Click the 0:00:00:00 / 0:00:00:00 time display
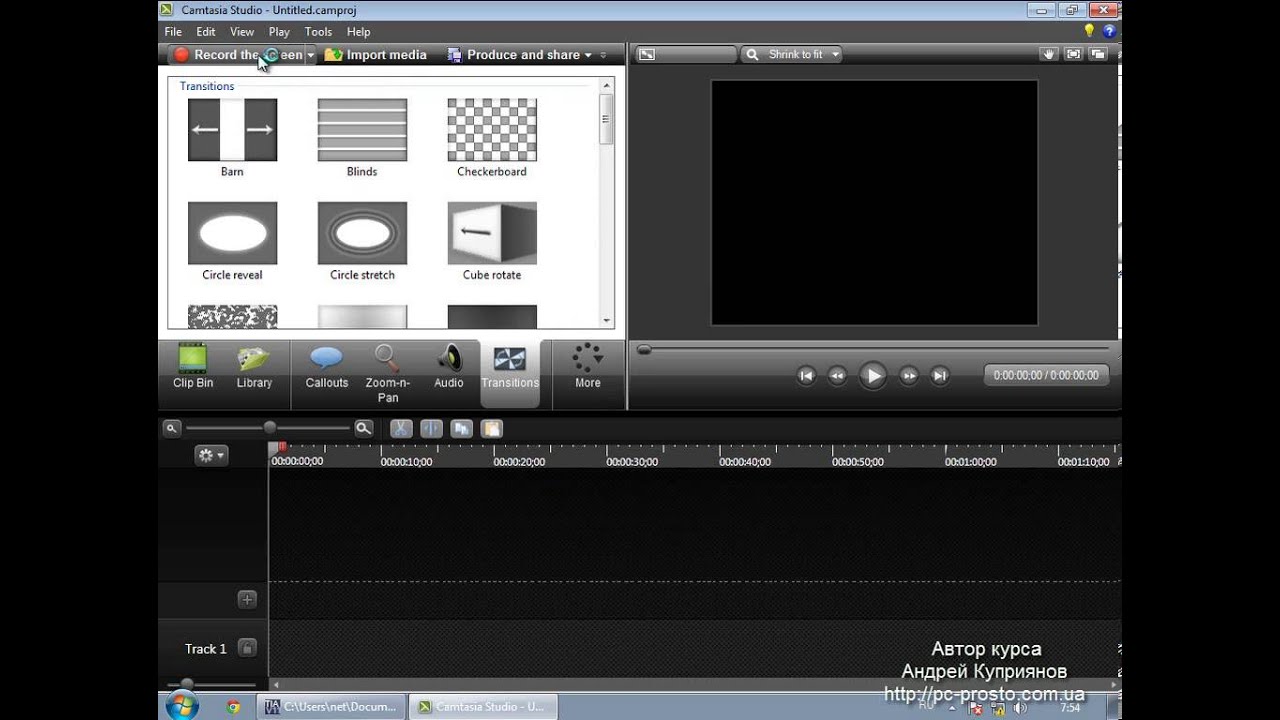 [1046, 375]
